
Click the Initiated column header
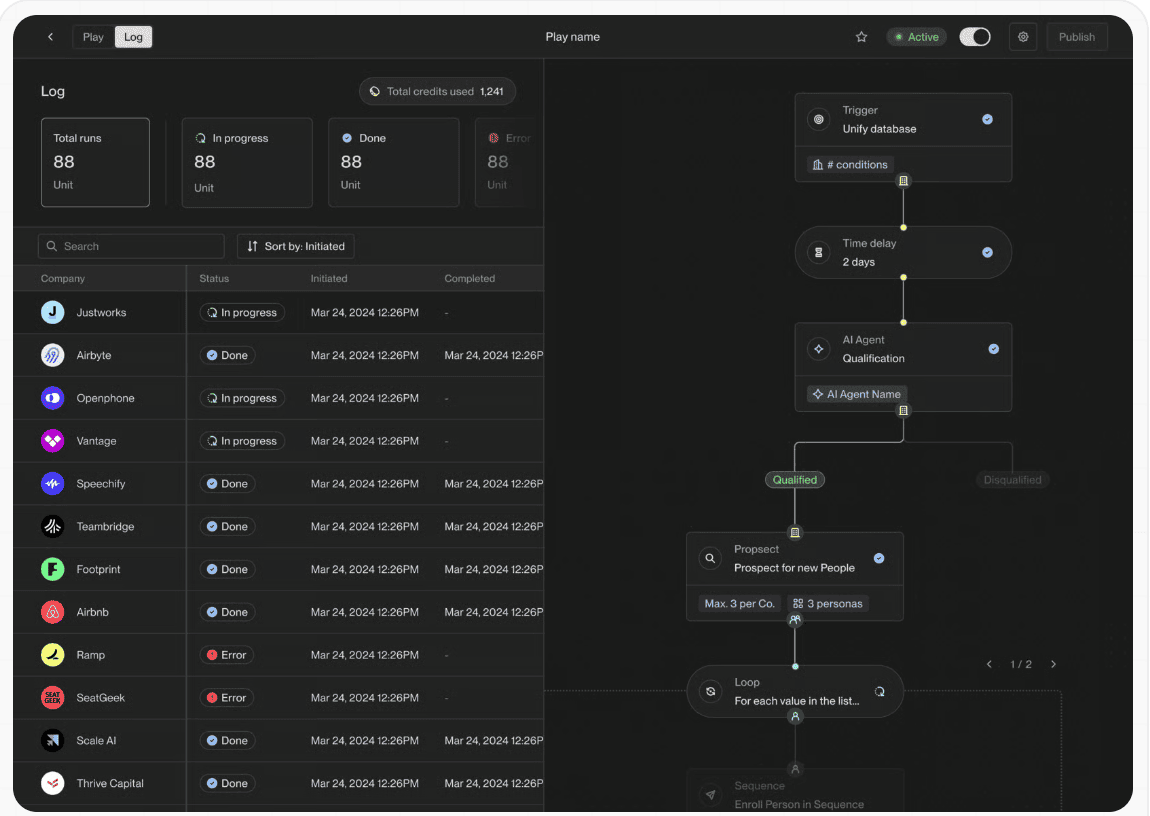[x=329, y=279]
